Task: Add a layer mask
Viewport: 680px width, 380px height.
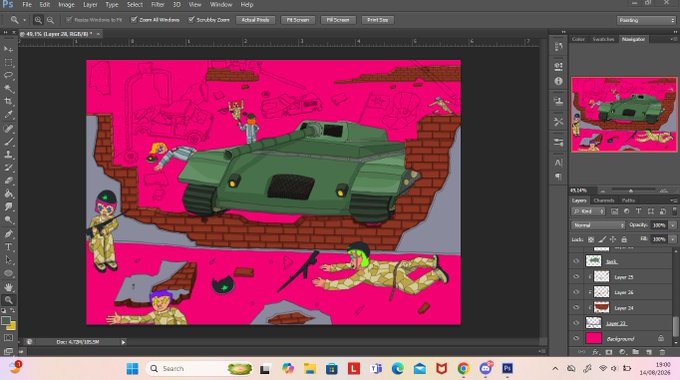Action: [x=609, y=352]
